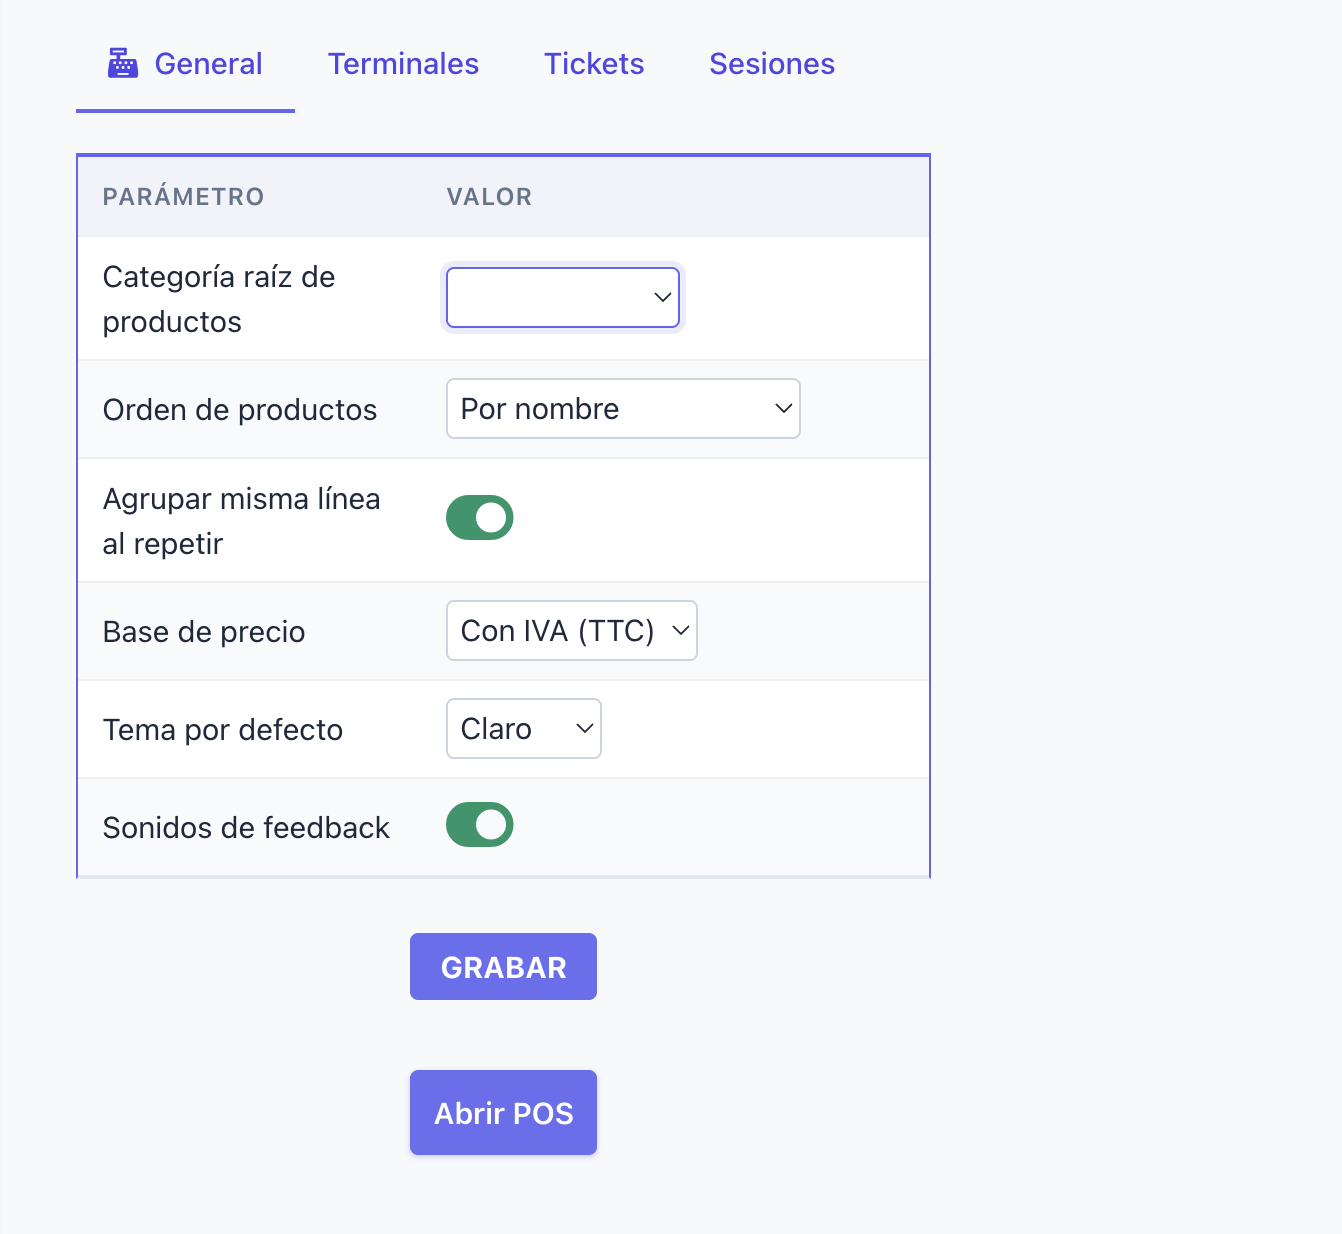Click the Orden de productos label
This screenshot has width=1342, height=1234.
(x=240, y=410)
